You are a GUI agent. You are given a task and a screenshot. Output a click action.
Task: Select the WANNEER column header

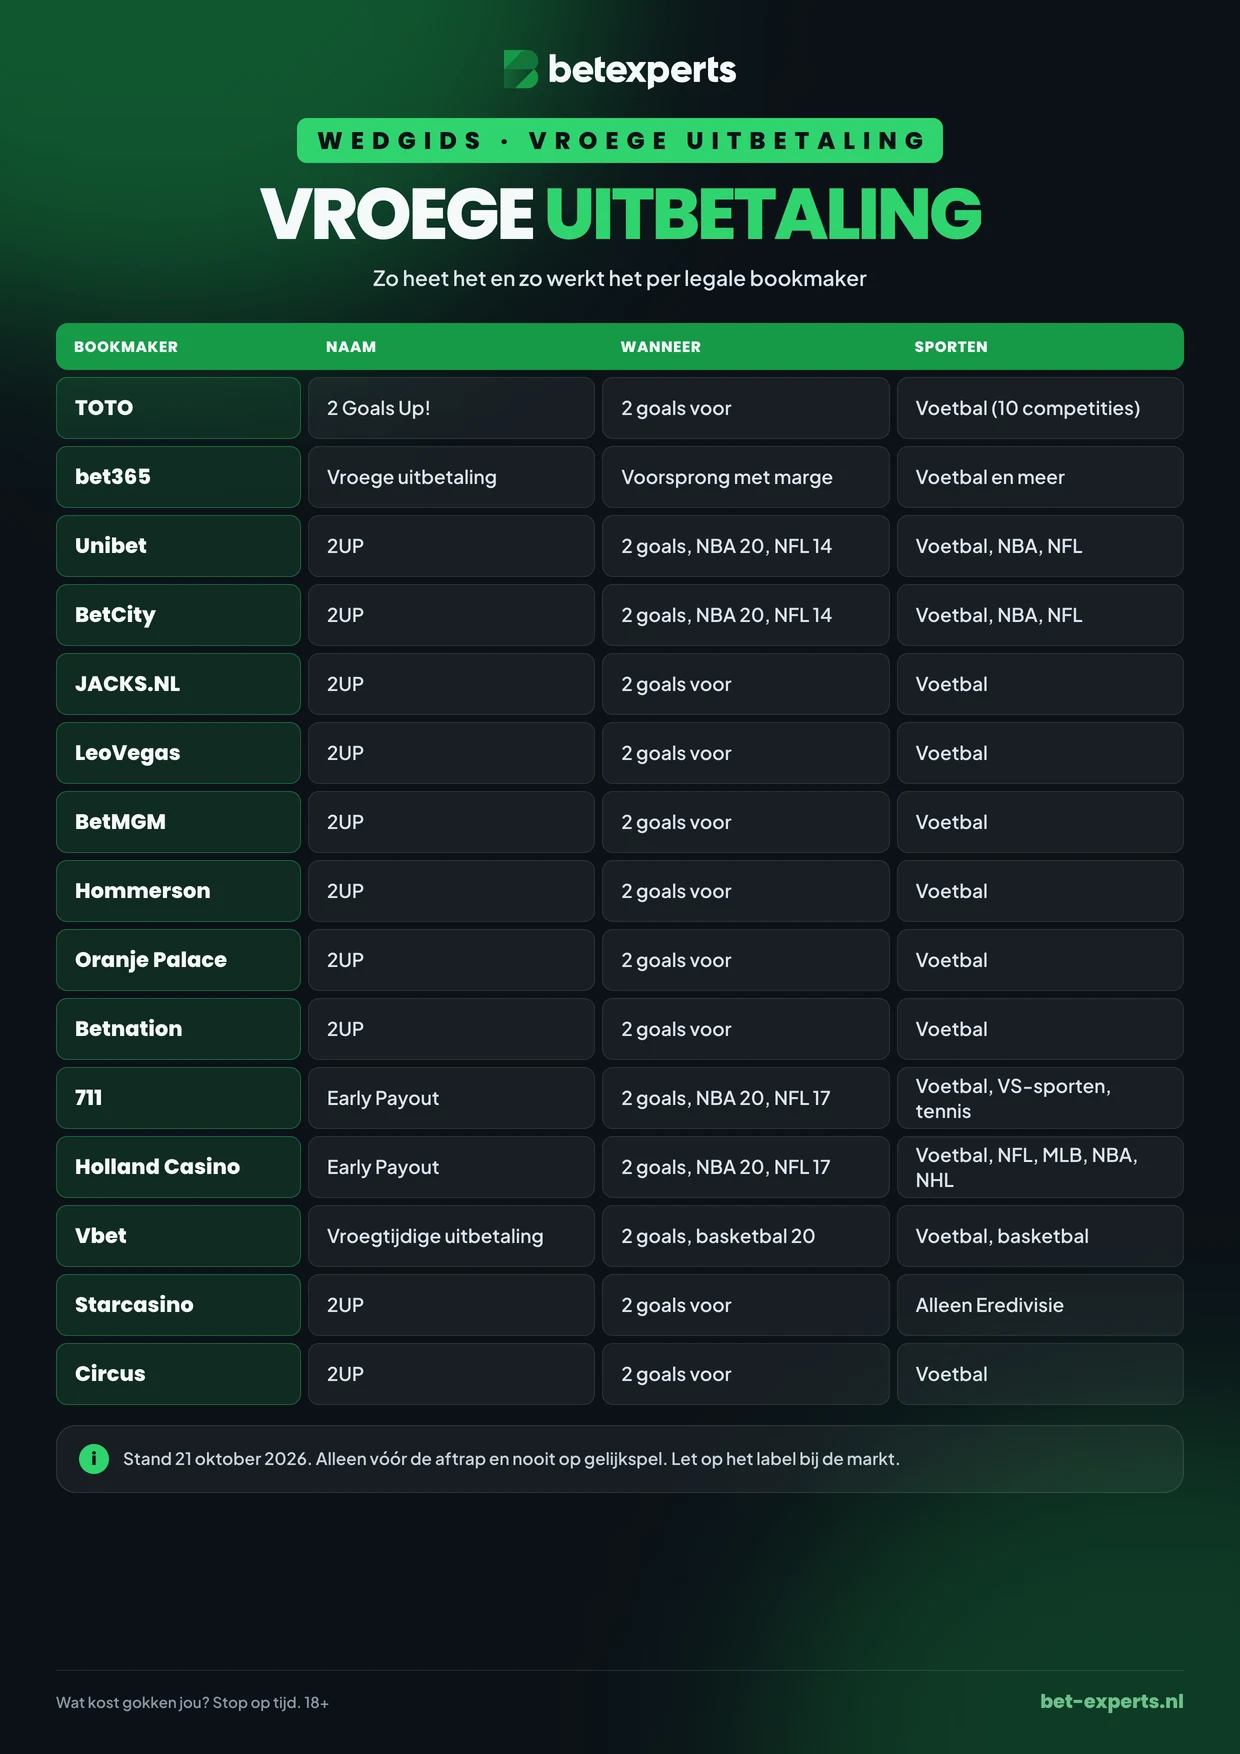pos(661,347)
